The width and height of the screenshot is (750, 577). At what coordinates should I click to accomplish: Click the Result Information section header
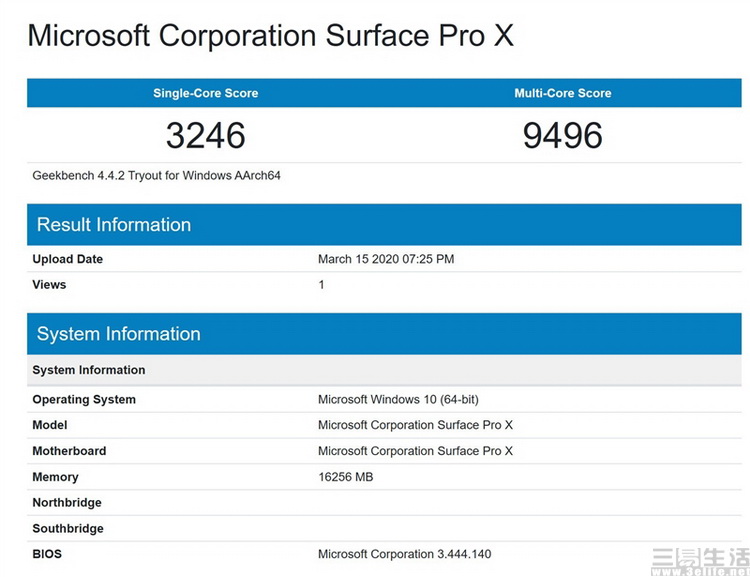pyautogui.click(x=384, y=224)
